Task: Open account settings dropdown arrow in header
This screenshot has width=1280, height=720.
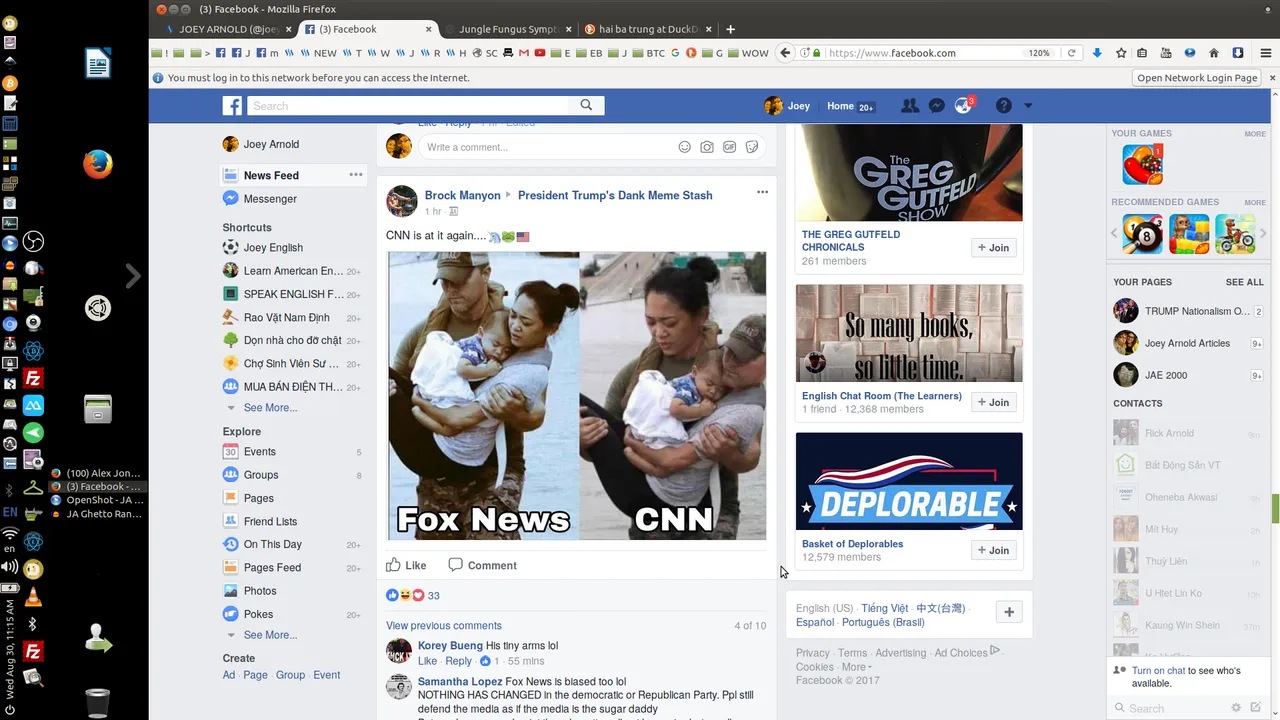Action: (x=1027, y=106)
